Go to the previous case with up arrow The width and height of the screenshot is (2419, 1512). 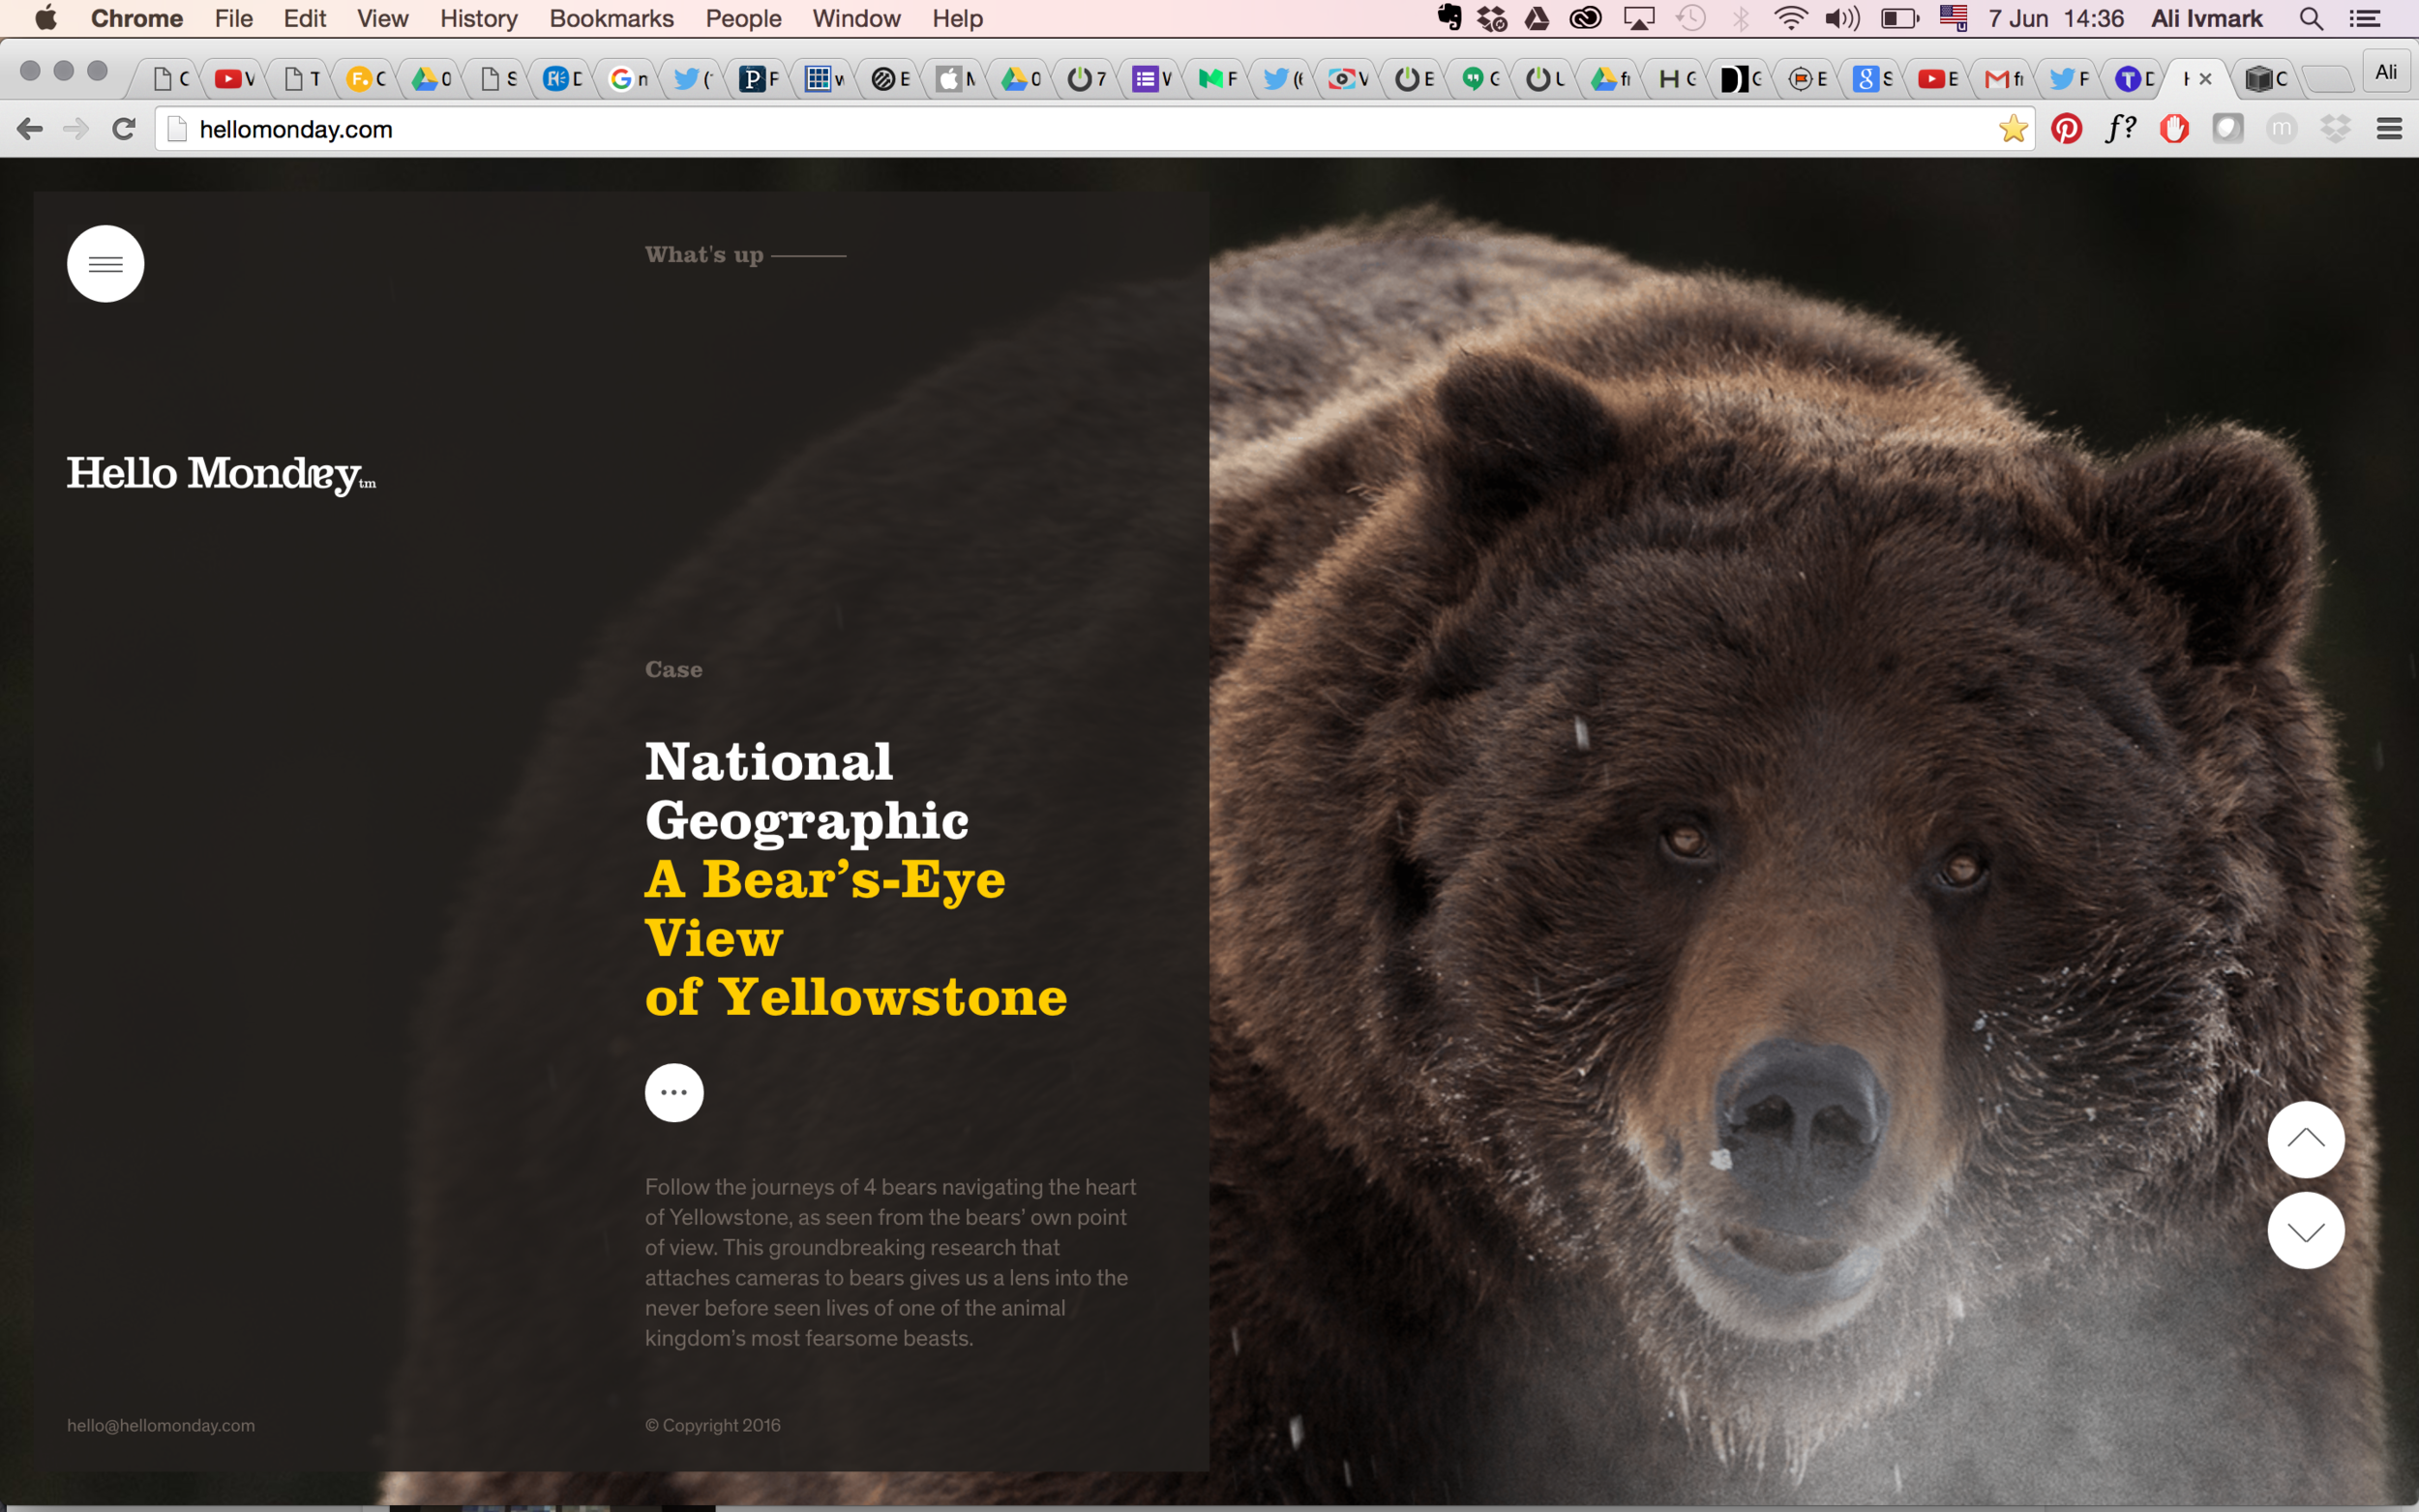click(x=2306, y=1139)
